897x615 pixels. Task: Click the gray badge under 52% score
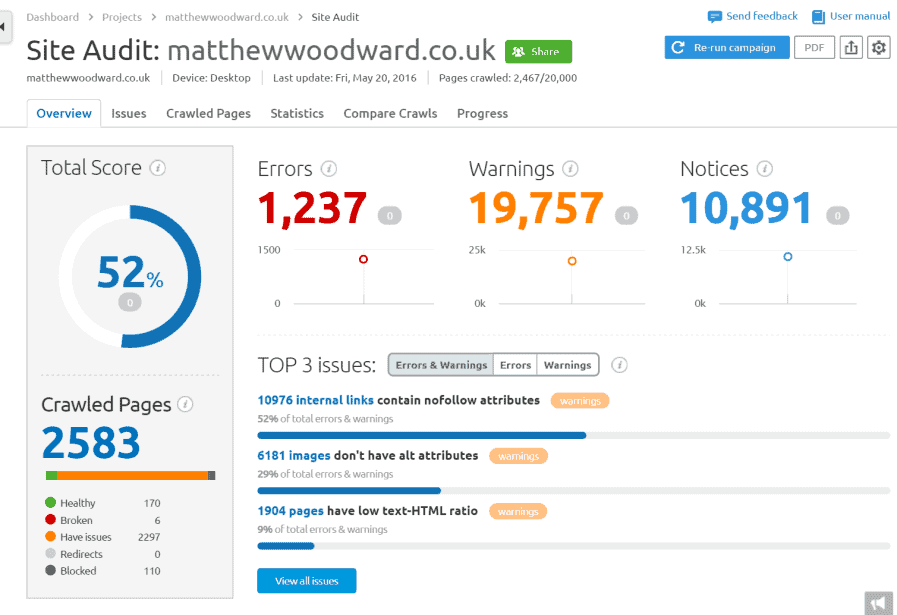(x=130, y=302)
